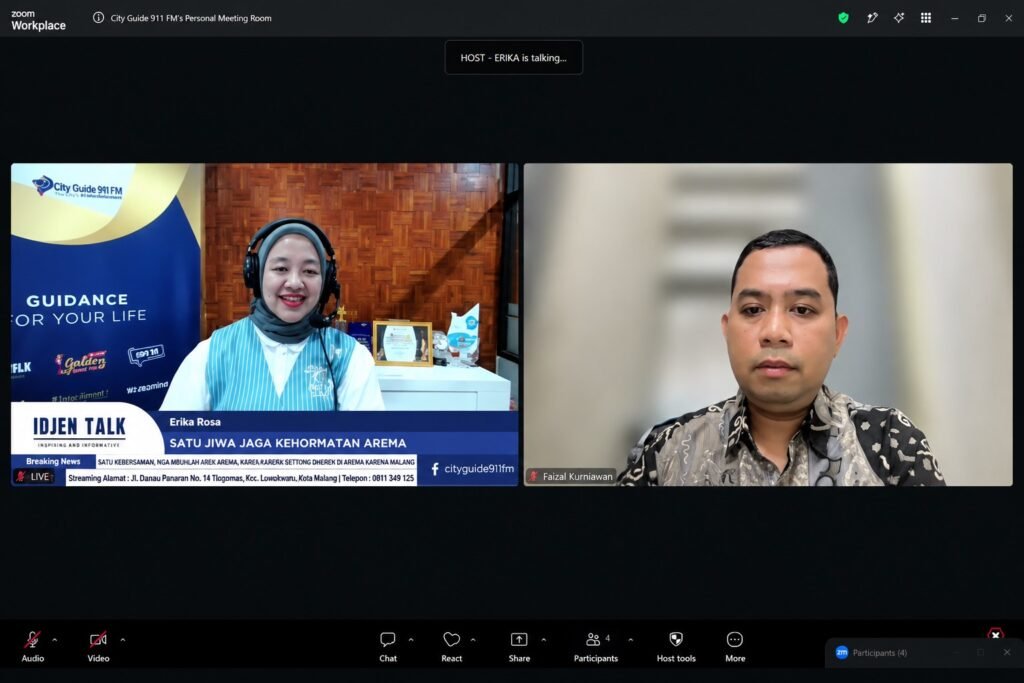The width and height of the screenshot is (1024, 683).
Task: Click the Participants (4) mini window title
Action: tap(880, 653)
